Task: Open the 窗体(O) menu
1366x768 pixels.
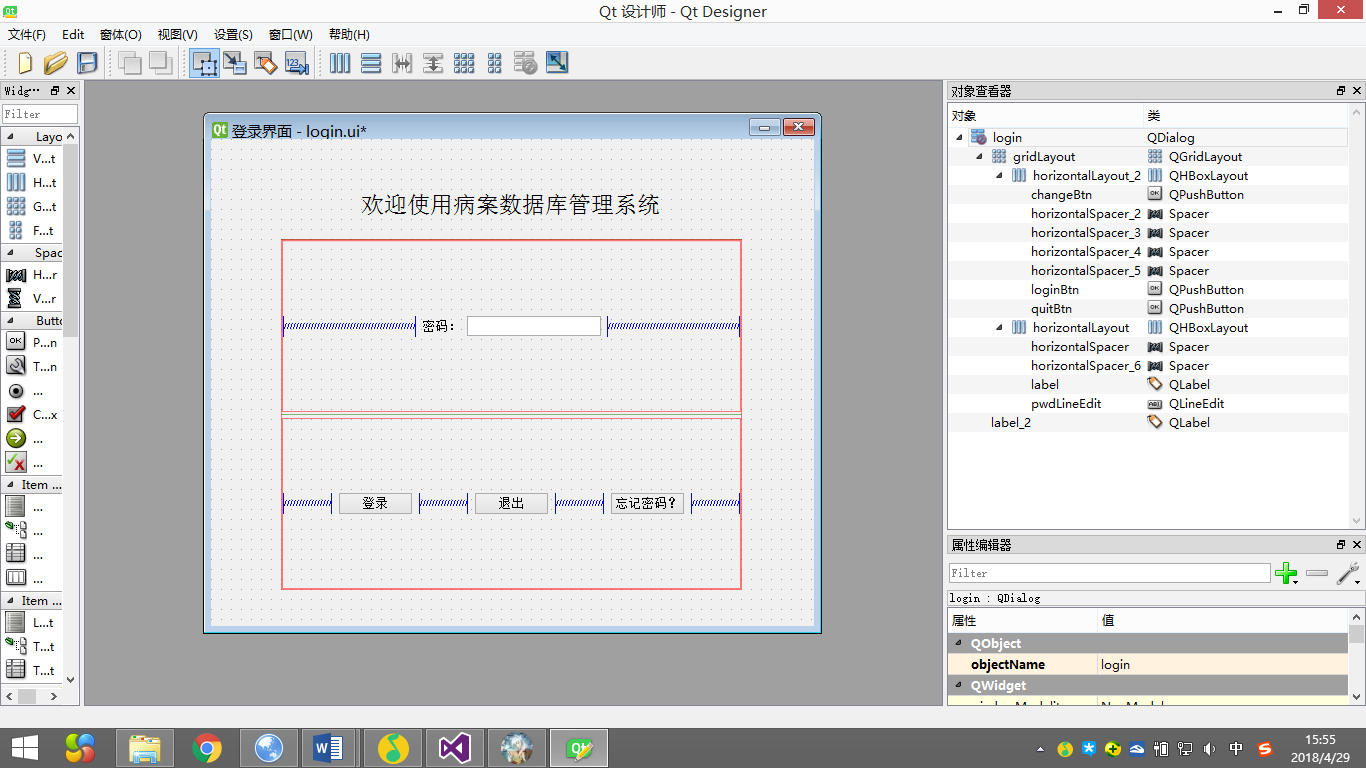Action: coord(120,34)
